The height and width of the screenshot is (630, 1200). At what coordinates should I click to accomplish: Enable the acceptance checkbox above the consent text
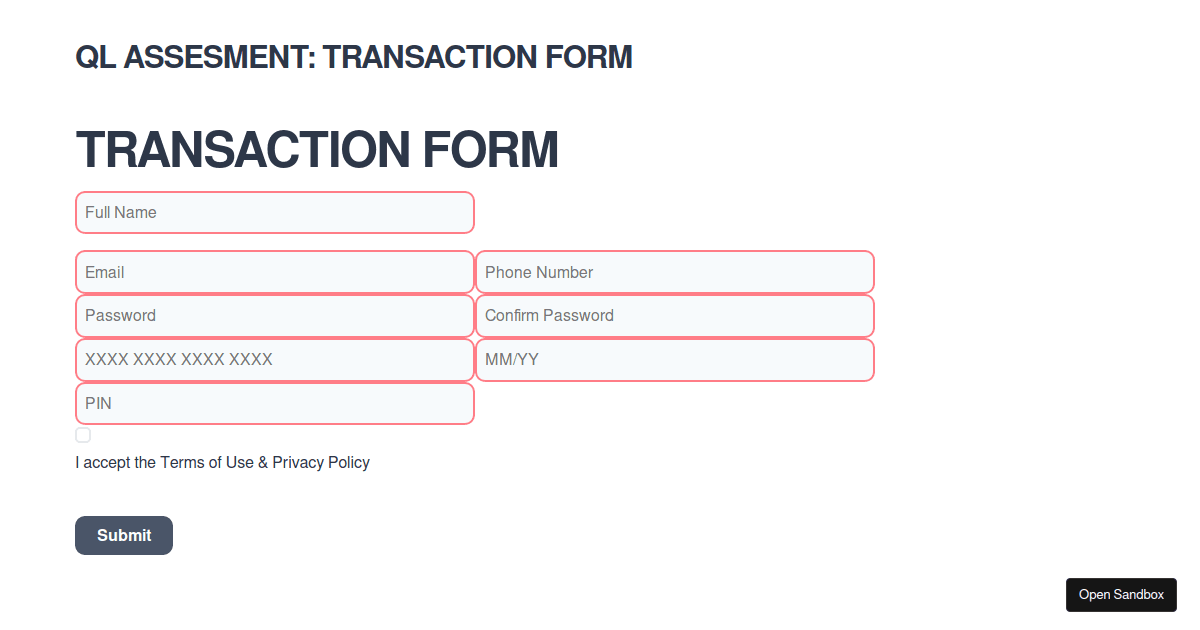[83, 434]
